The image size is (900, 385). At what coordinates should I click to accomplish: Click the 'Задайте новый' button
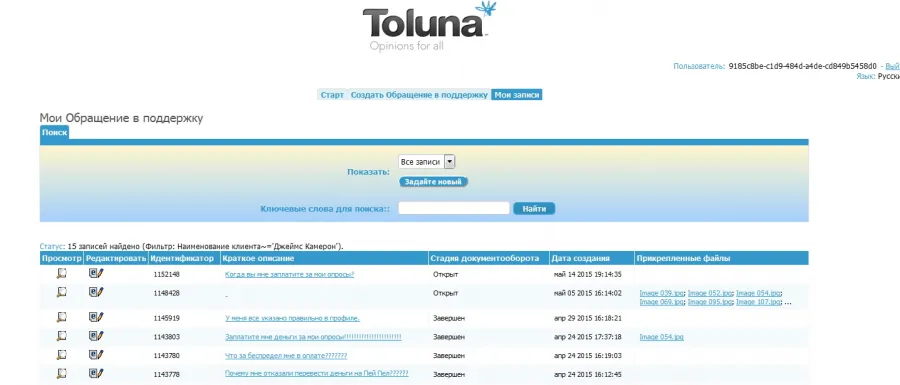433,182
